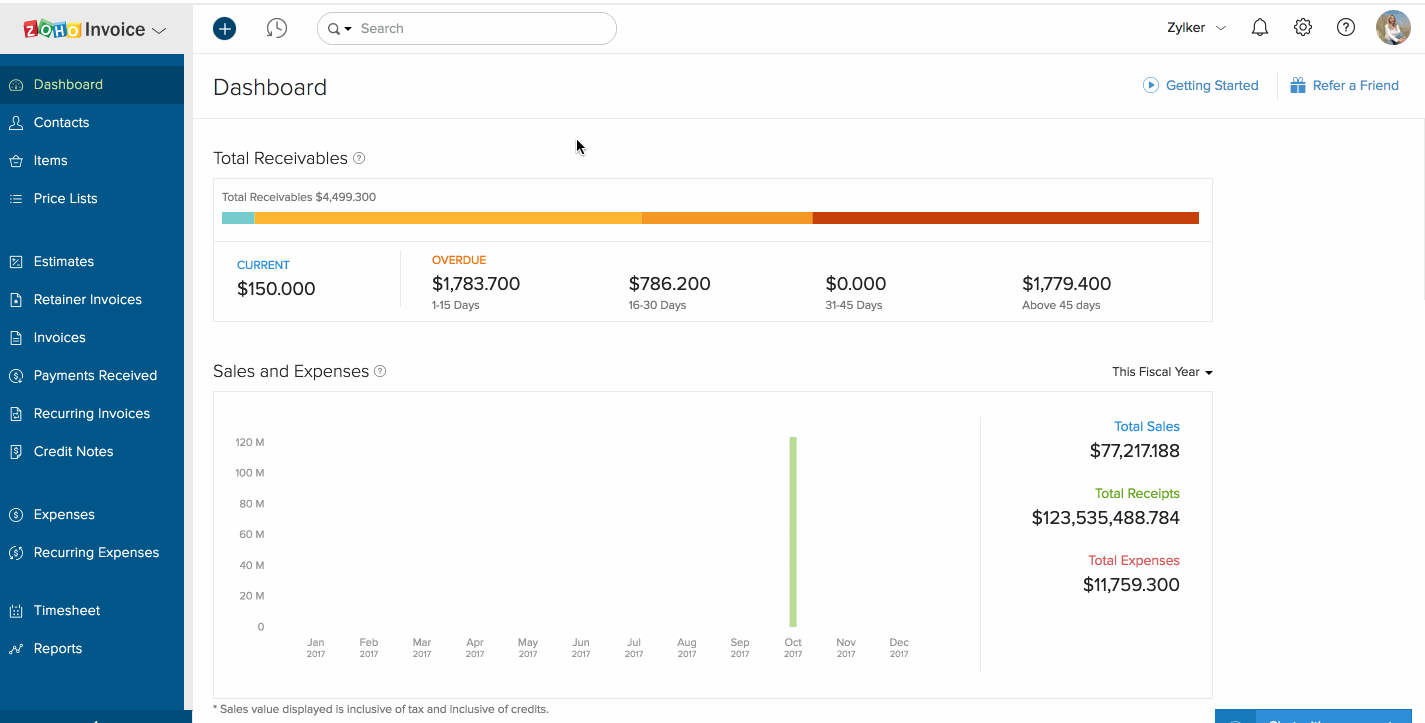1425x723 pixels.
Task: Expand the Zoho Invoice app switcher
Action: coord(159,30)
